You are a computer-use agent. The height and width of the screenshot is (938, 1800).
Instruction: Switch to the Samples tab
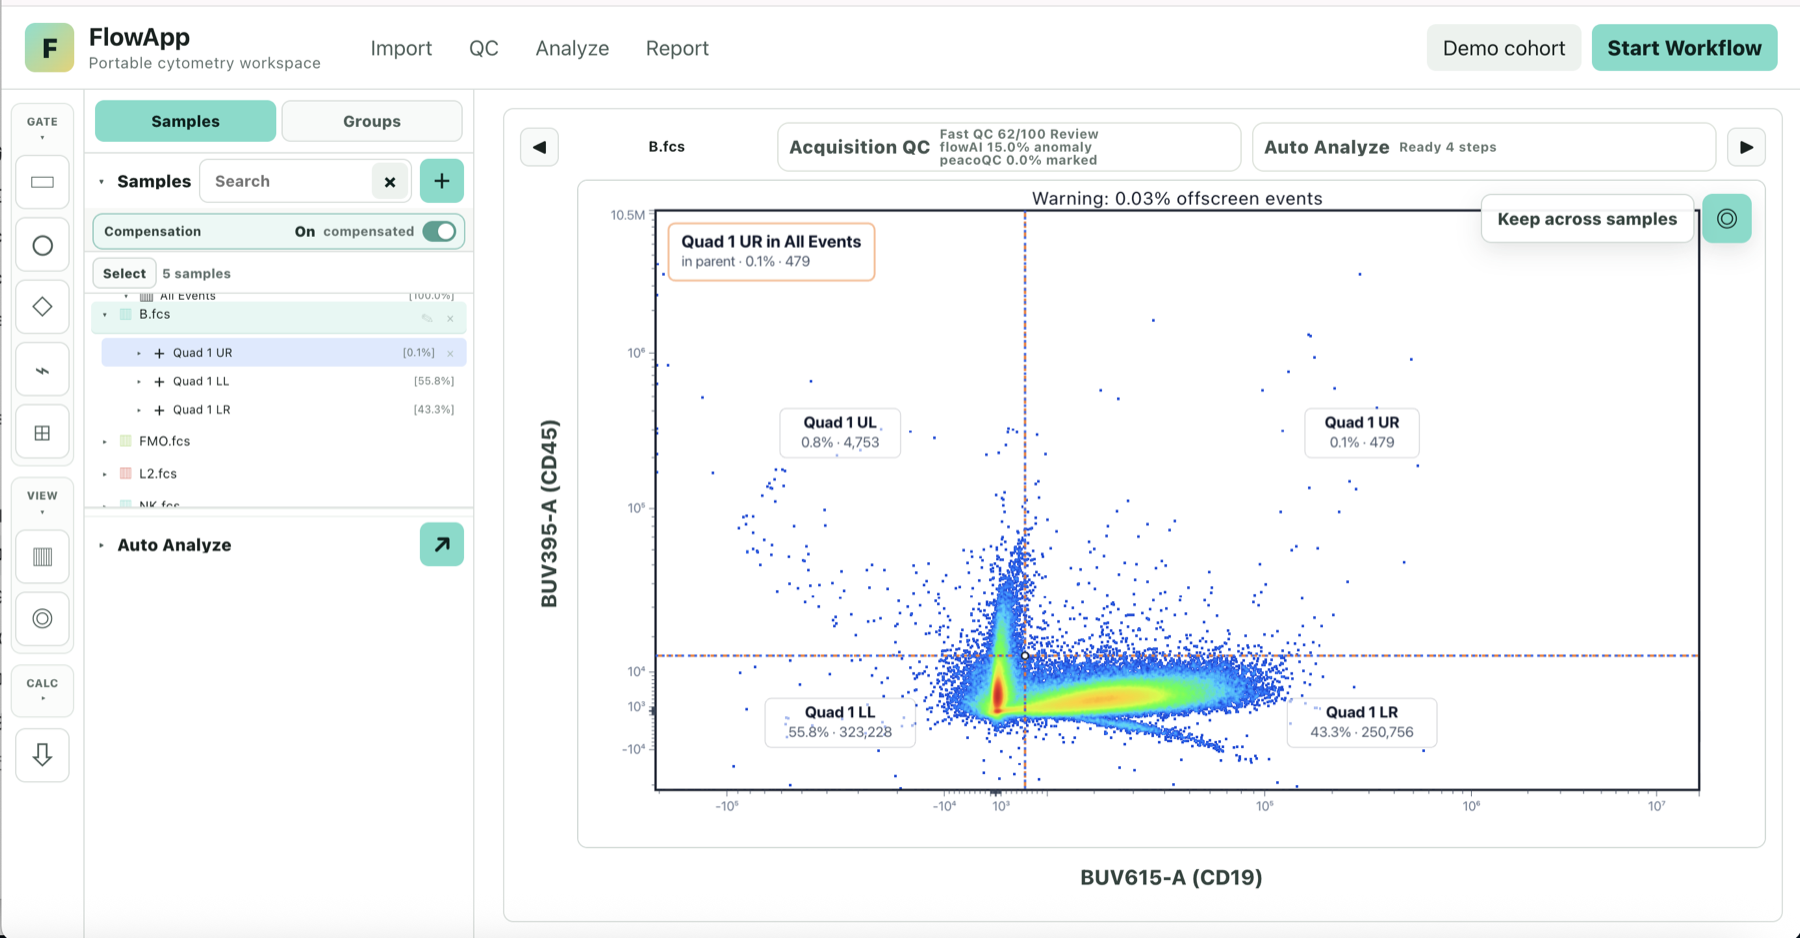tap(185, 121)
